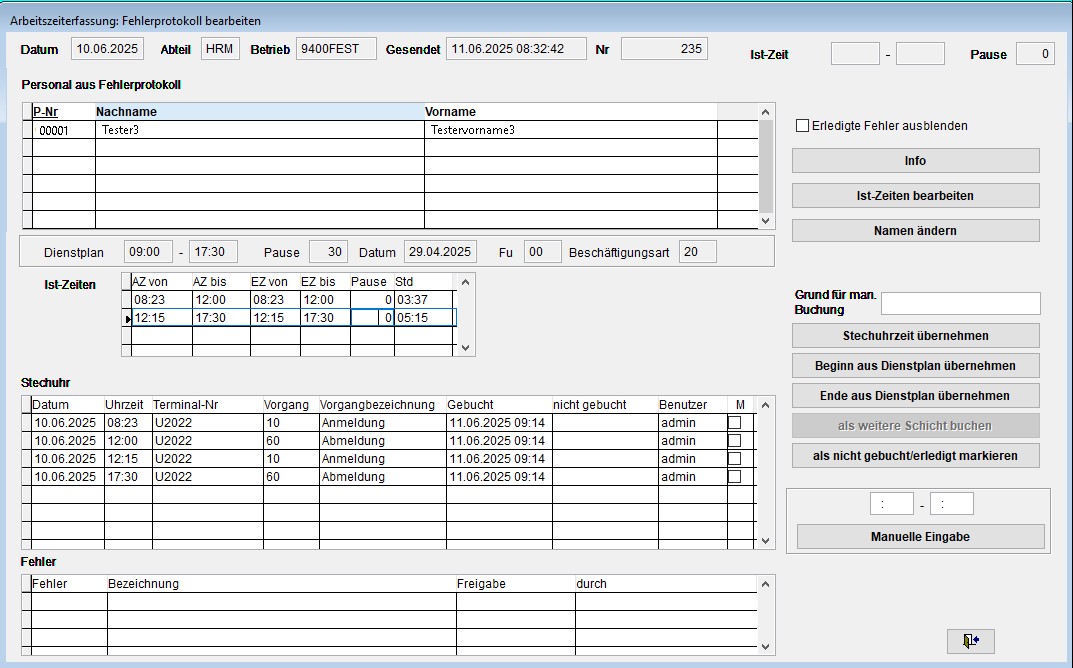Toggle M checkbox for 12:00 Abmeldung row

pos(734,441)
